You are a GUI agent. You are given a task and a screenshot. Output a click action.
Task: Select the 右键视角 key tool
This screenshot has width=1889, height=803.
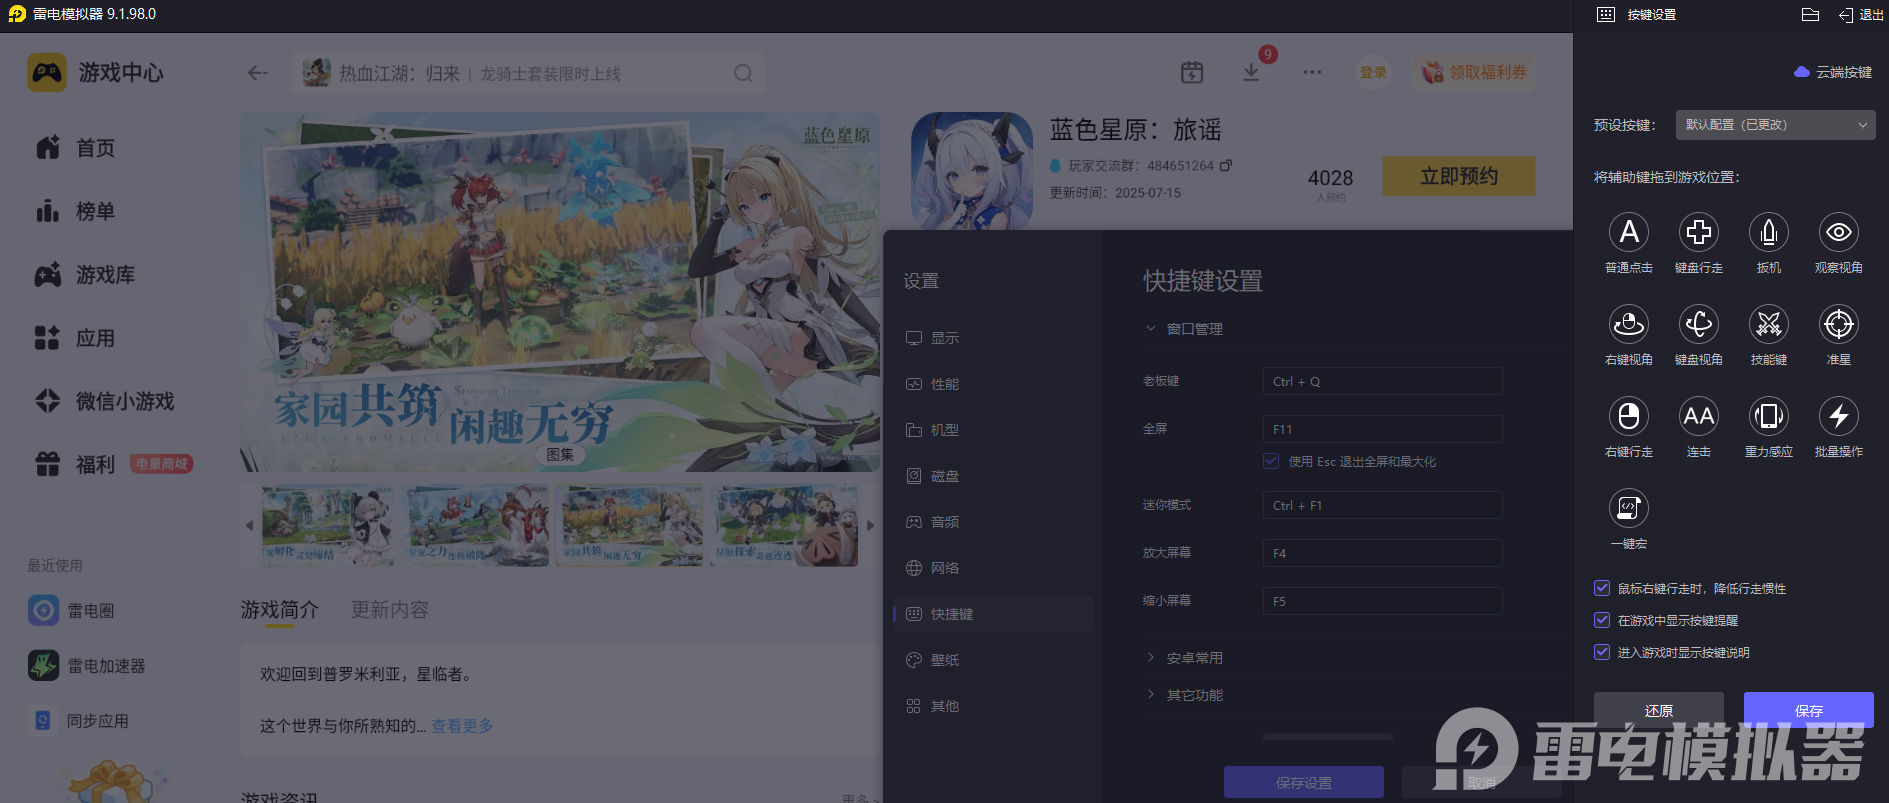click(x=1629, y=324)
